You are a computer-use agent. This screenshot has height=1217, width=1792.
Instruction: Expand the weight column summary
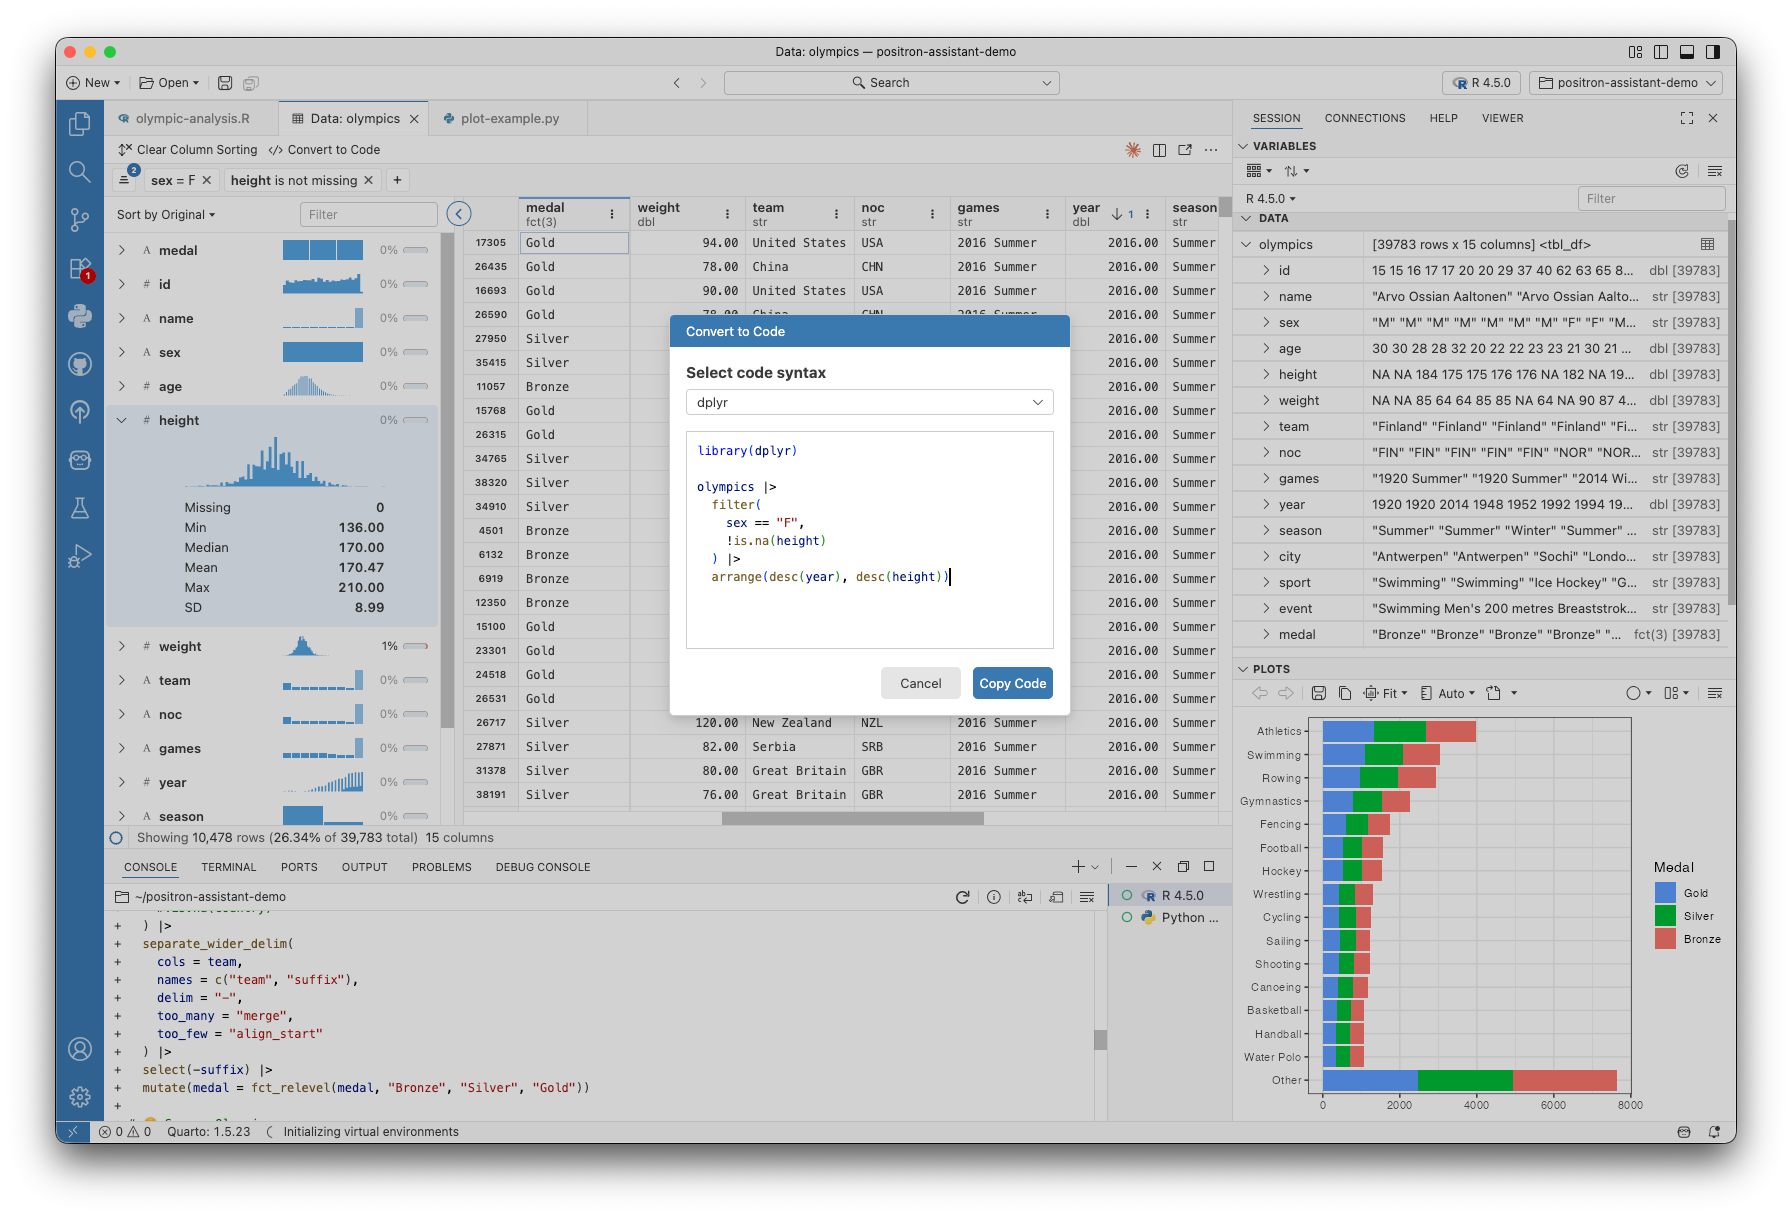click(x=122, y=647)
